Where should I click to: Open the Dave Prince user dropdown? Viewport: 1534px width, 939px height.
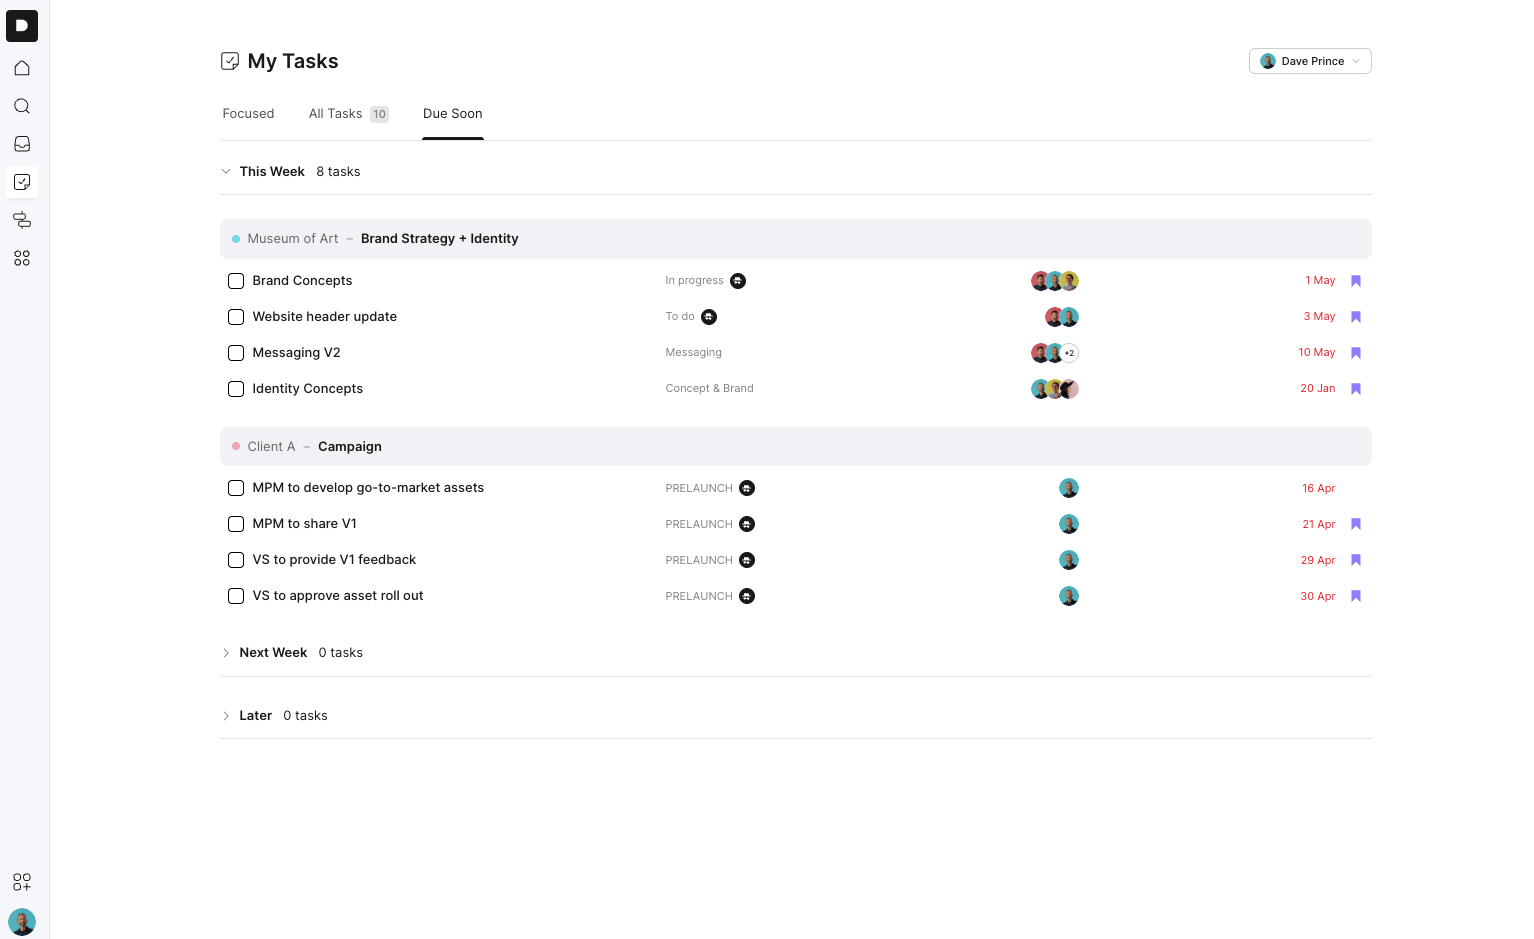tap(1310, 61)
